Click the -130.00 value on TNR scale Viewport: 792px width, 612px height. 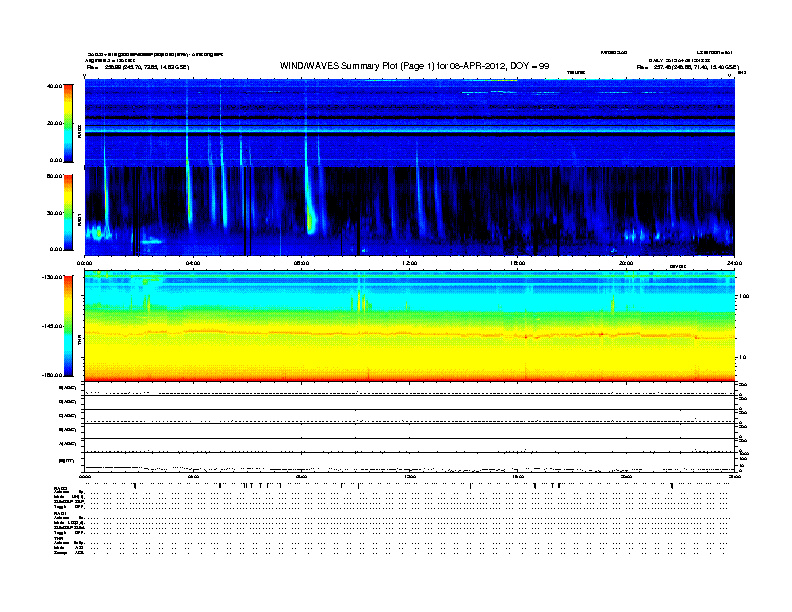click(x=52, y=277)
